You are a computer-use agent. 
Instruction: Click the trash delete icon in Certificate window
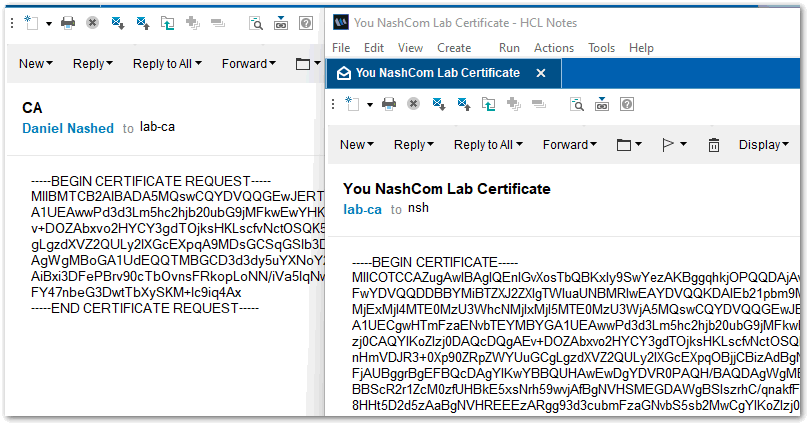click(714, 145)
